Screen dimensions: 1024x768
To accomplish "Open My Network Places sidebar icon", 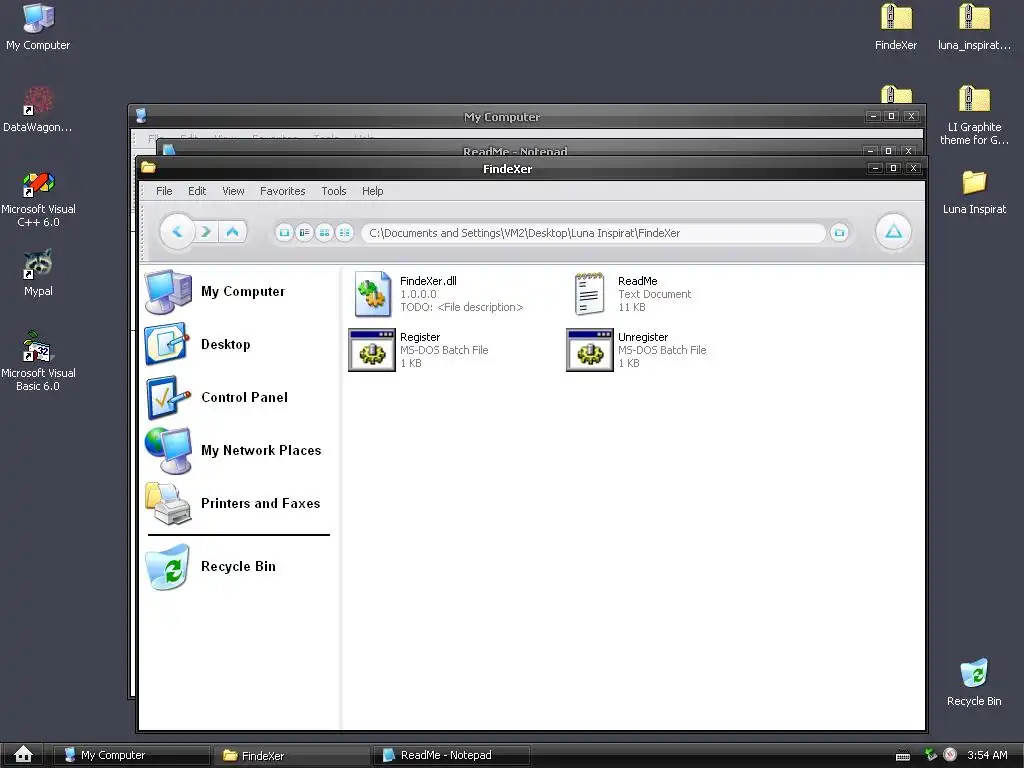I will point(168,450).
